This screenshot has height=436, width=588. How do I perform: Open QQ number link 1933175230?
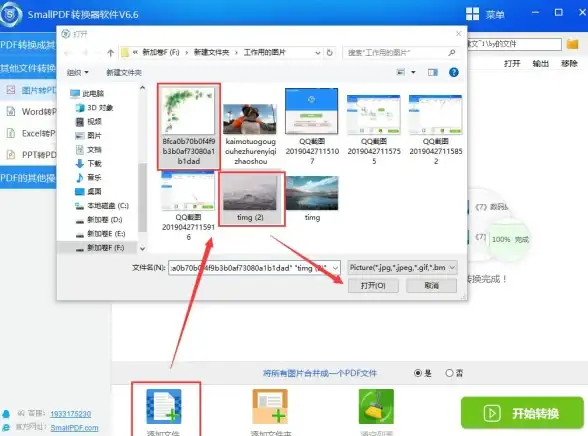click(x=70, y=414)
